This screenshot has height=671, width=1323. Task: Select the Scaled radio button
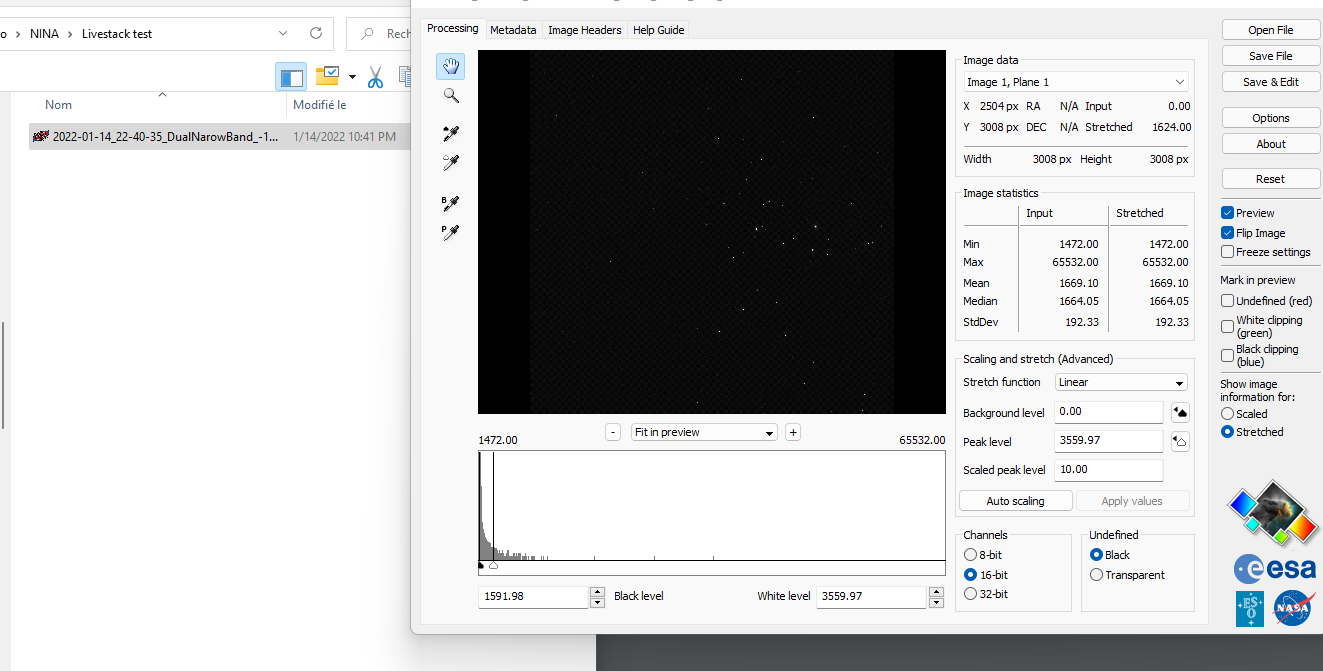click(1227, 414)
